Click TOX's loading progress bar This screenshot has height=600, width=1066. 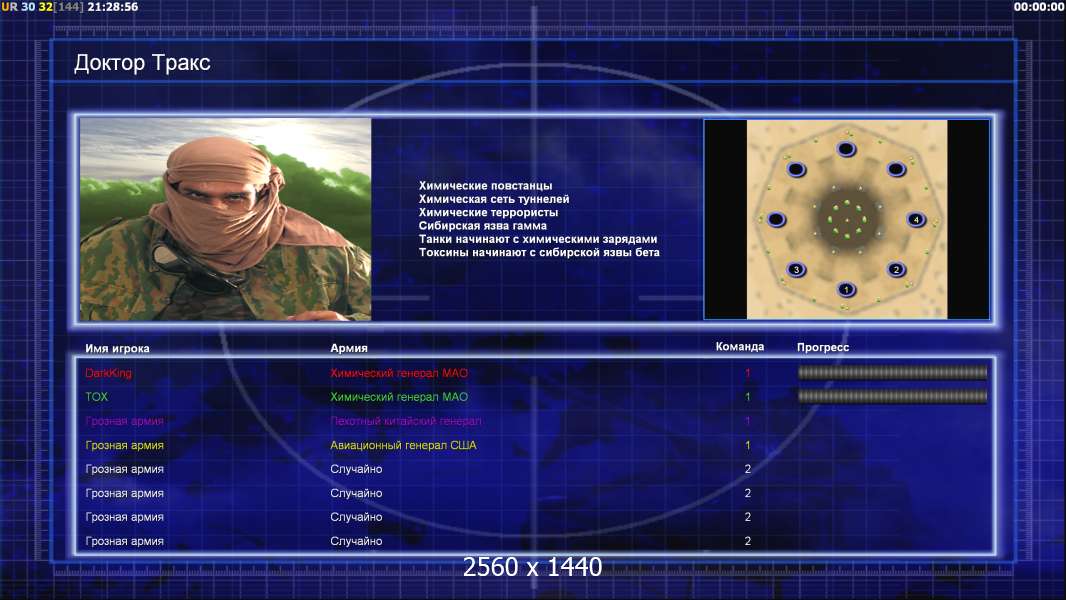coord(892,396)
